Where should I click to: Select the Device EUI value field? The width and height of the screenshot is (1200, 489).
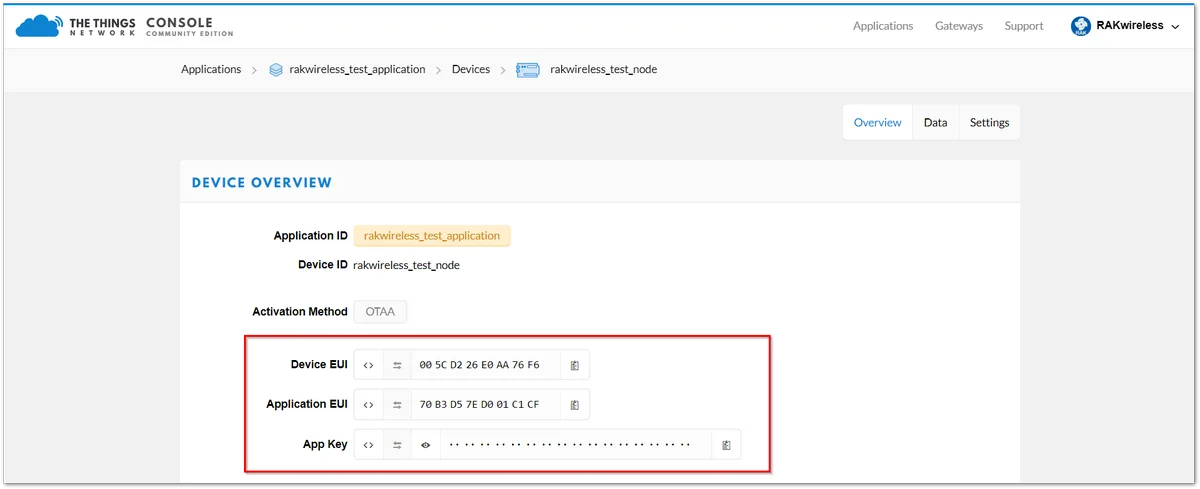click(x=486, y=365)
